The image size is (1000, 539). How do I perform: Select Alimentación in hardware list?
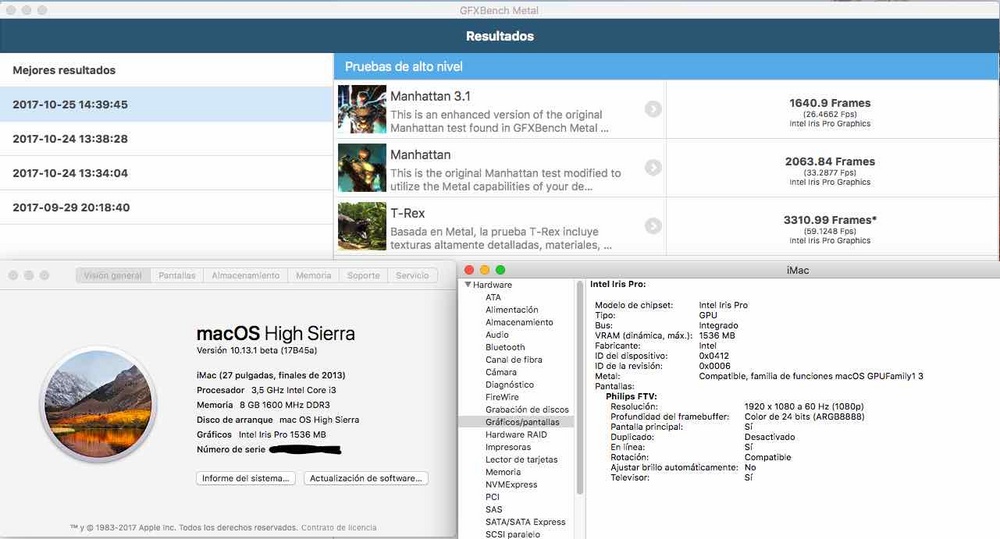point(511,309)
